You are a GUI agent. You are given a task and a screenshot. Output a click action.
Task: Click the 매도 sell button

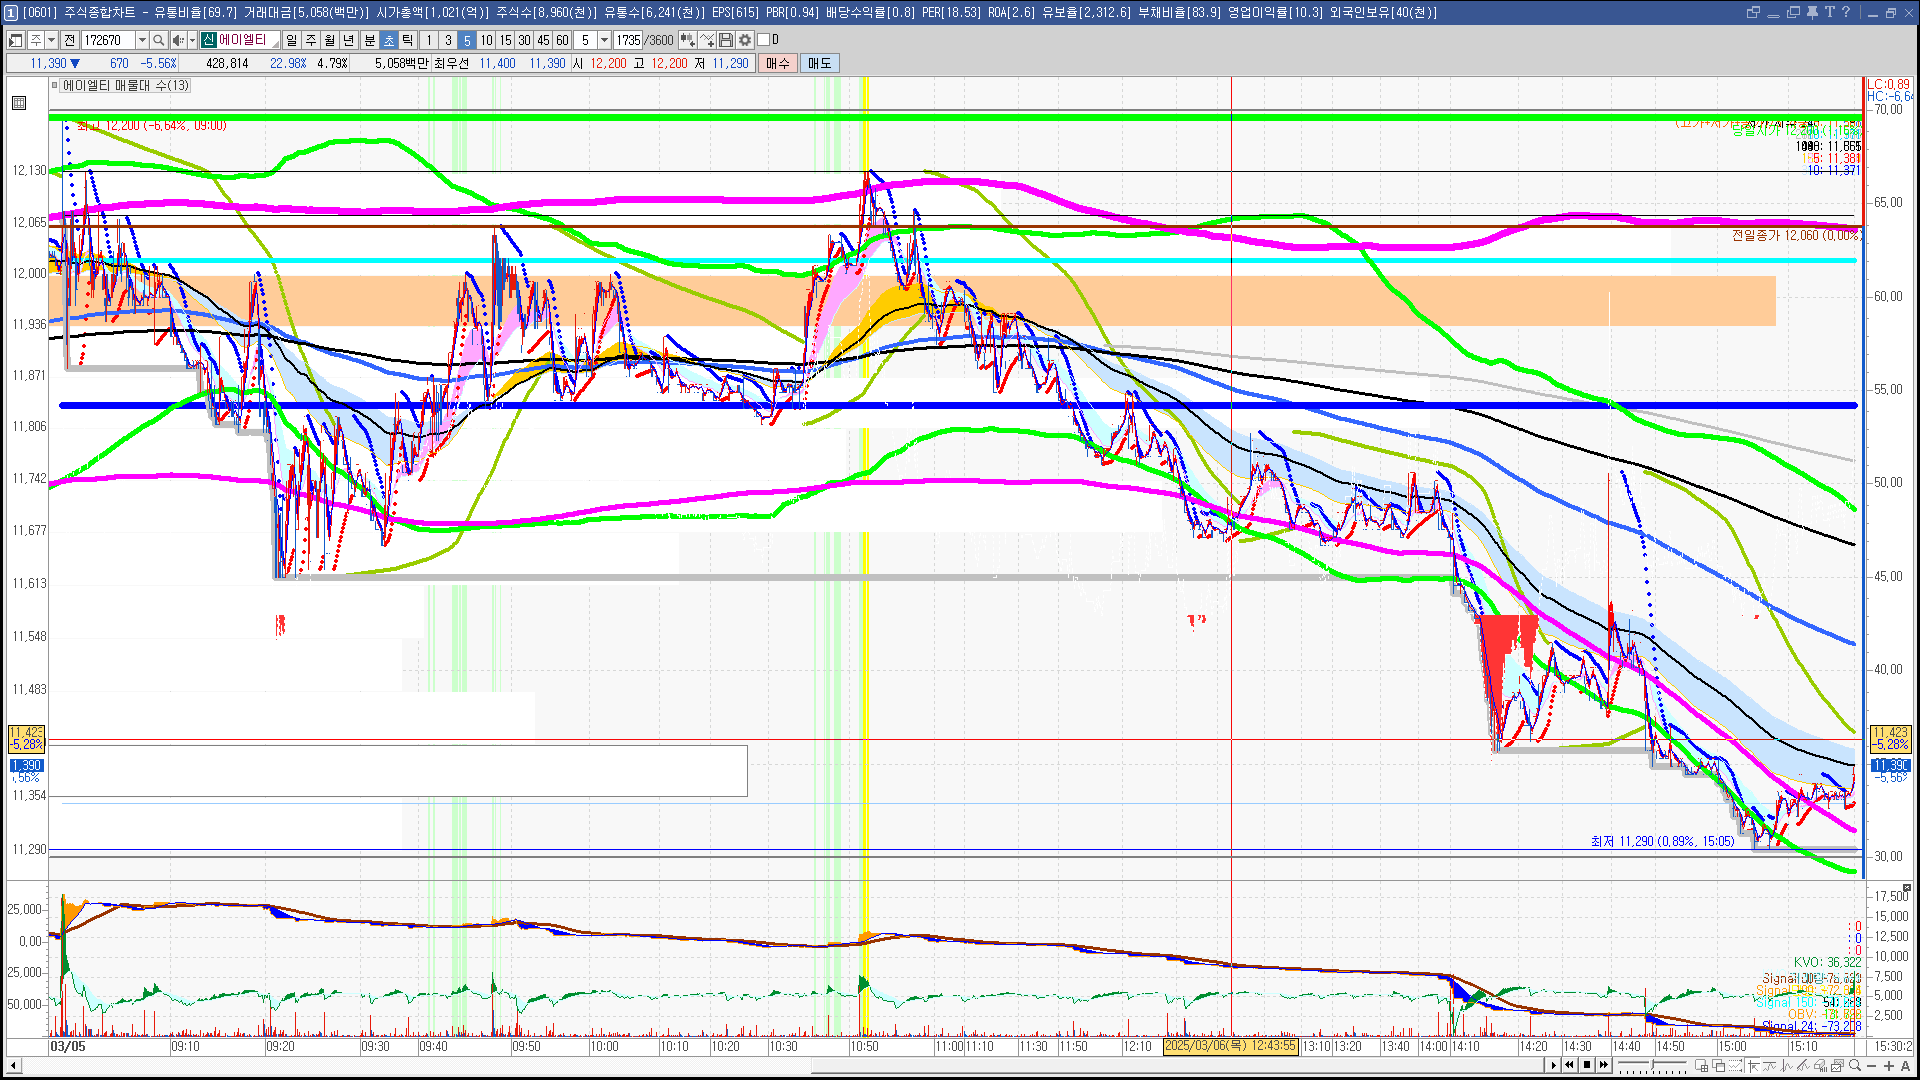(819, 63)
